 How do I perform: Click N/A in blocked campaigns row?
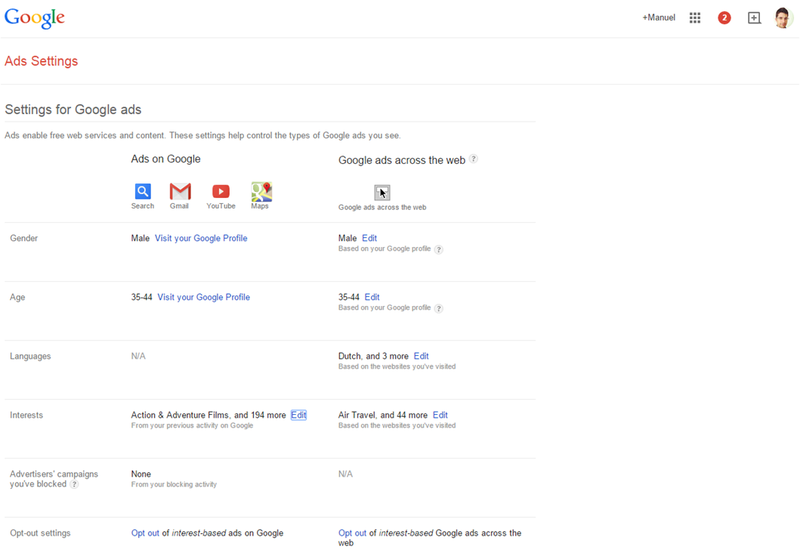(x=345, y=474)
